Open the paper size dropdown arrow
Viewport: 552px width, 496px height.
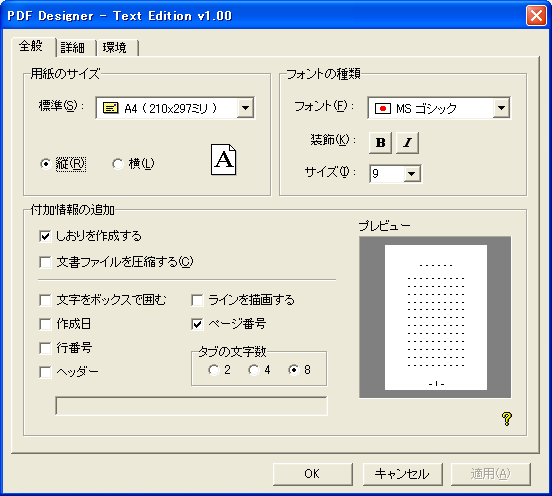[x=245, y=108]
